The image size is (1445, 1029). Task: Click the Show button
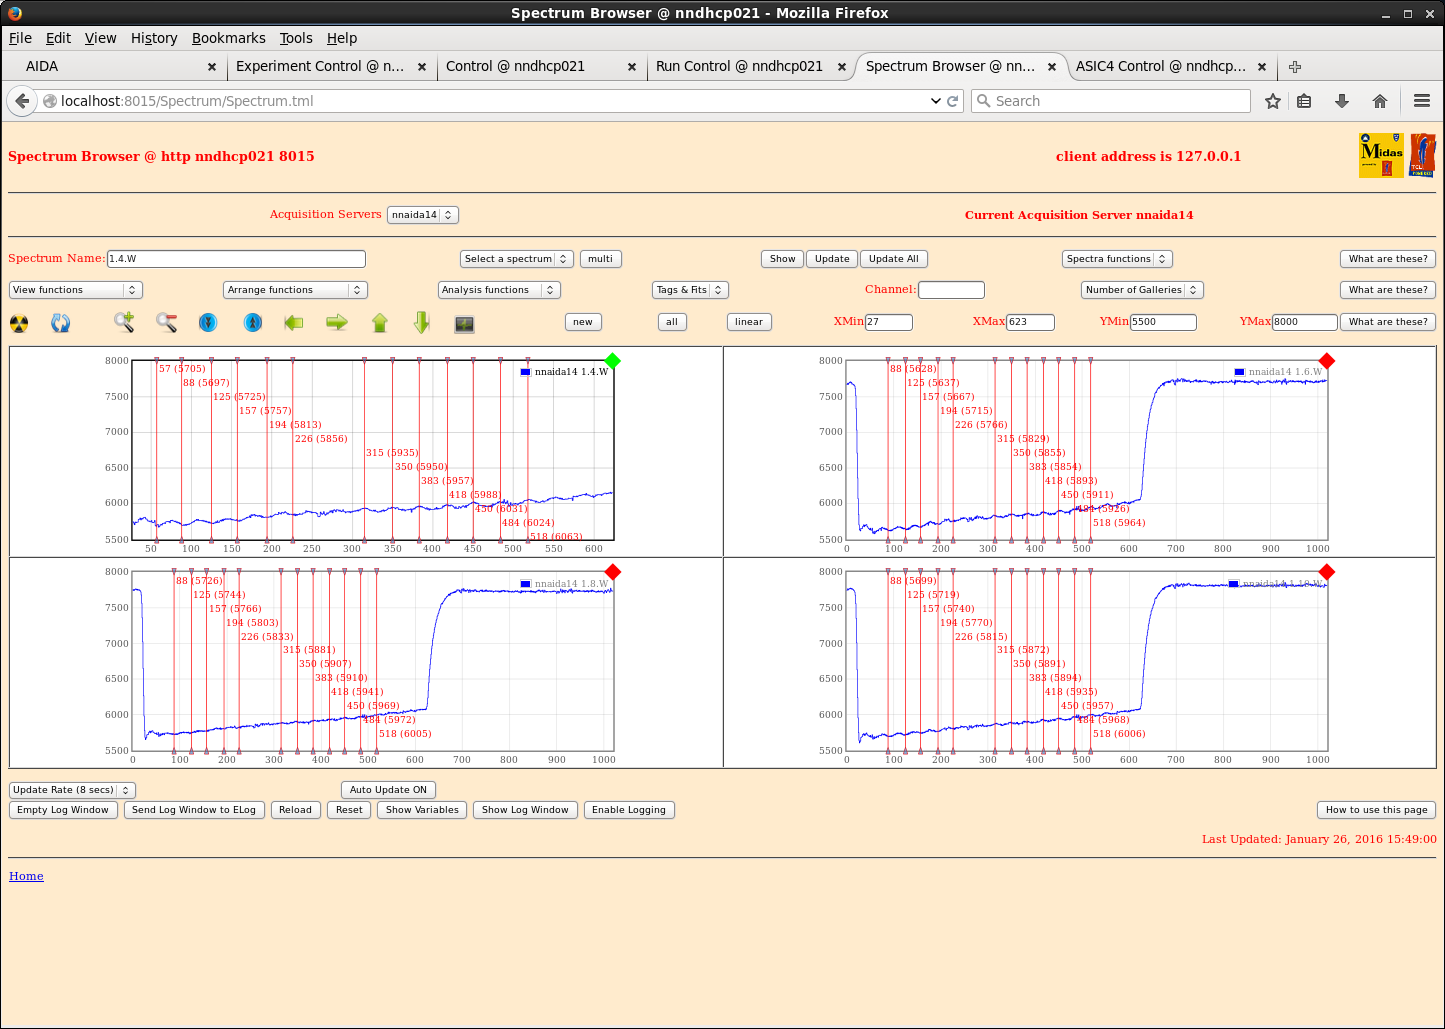point(783,259)
